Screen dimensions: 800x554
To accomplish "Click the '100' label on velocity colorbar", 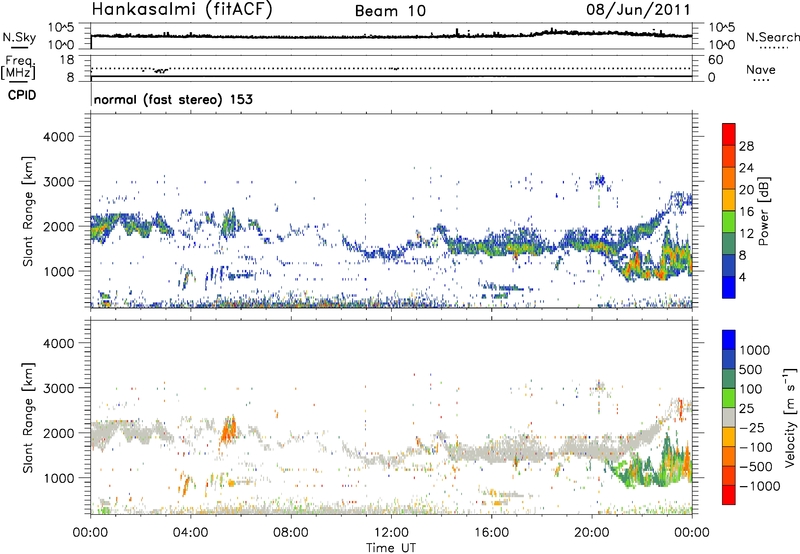I will (750, 389).
